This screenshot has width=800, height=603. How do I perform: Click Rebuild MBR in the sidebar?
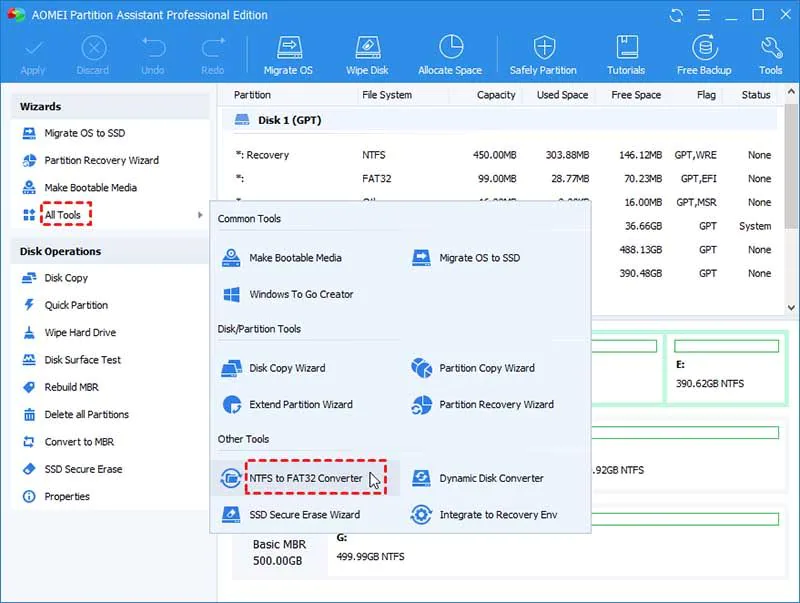(x=72, y=387)
